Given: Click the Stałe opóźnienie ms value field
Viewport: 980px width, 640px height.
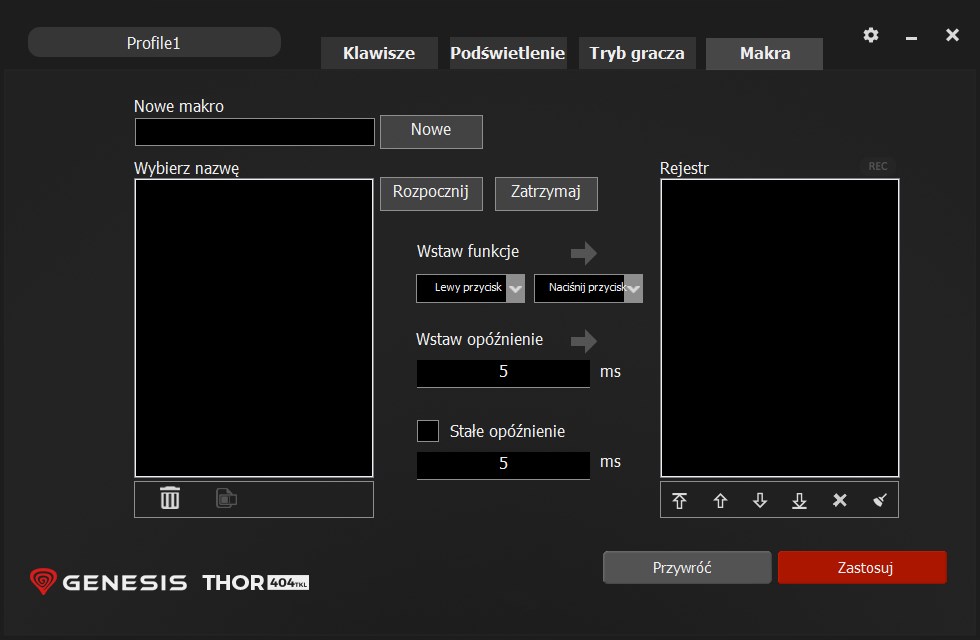Looking at the screenshot, I should pos(503,465).
